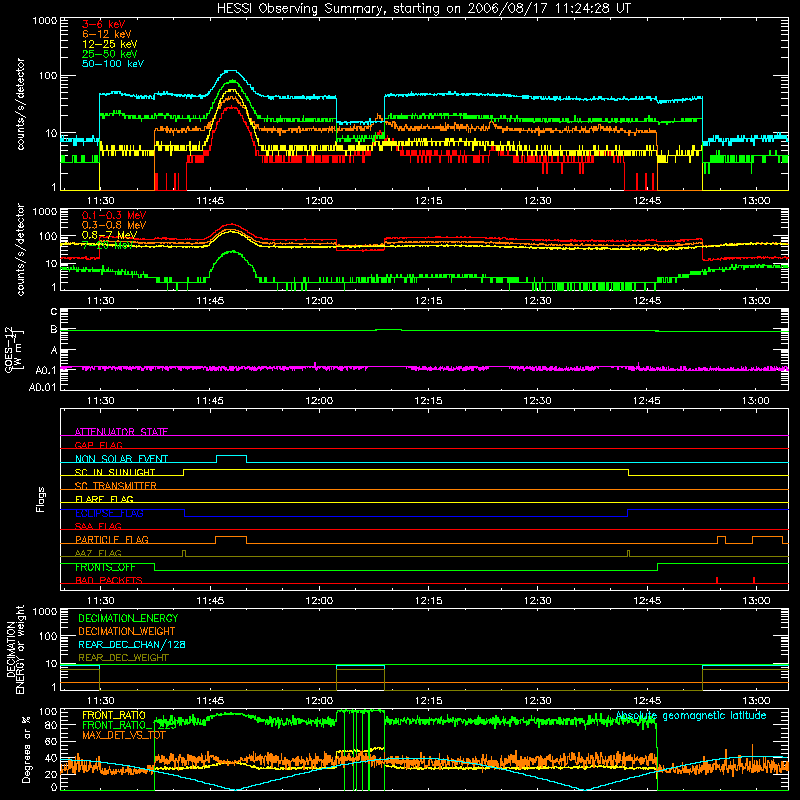Click the 'A0.1' tick on GOES axis
Image resolution: width=800 pixels, height=800 pixels.
click(x=45, y=370)
